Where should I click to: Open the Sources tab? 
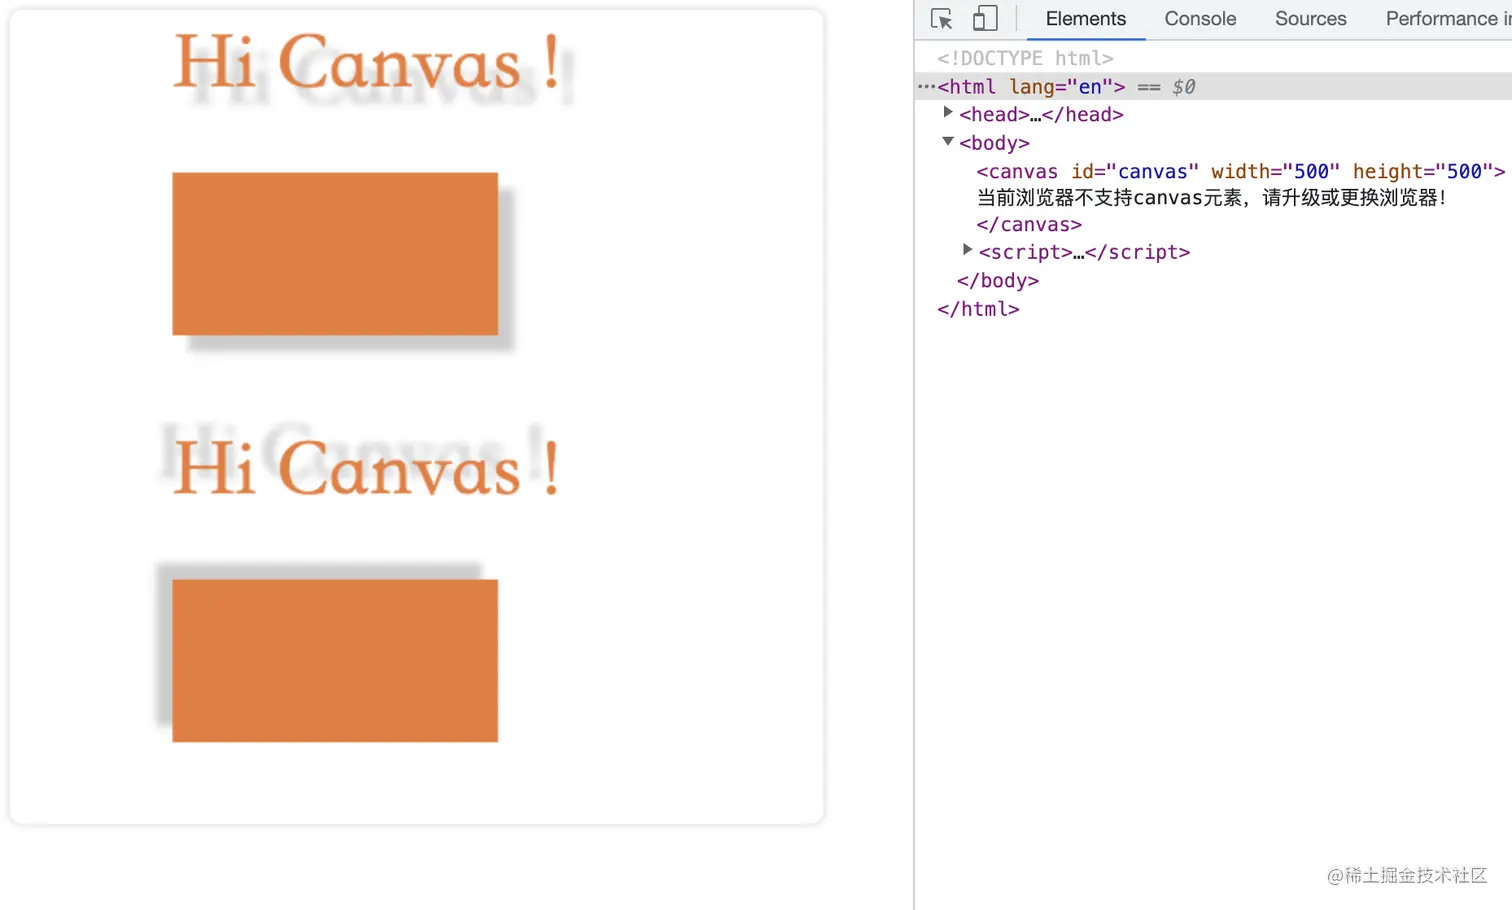coord(1310,18)
